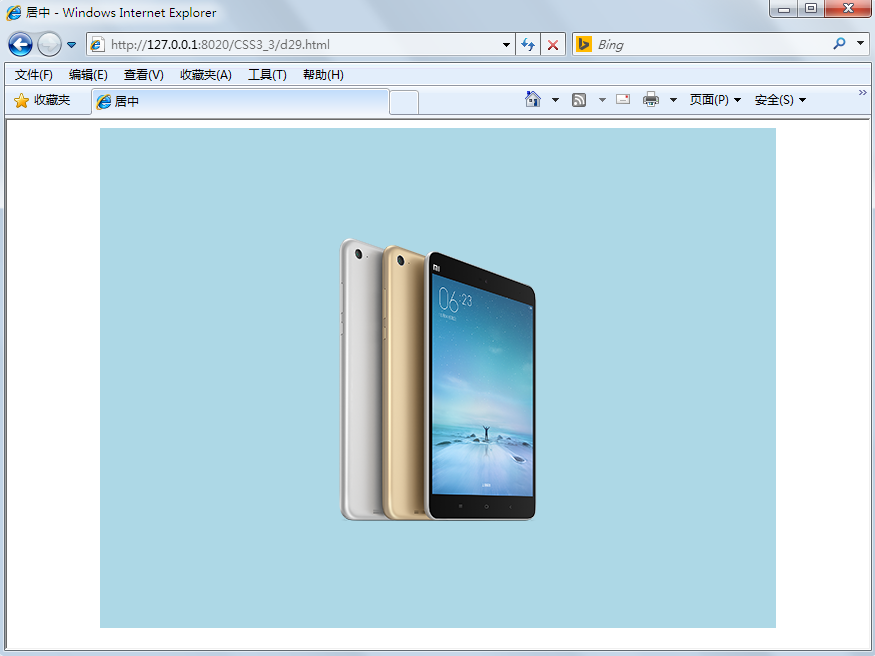Click the Bing logo icon
875x656 pixels.
[x=584, y=44]
